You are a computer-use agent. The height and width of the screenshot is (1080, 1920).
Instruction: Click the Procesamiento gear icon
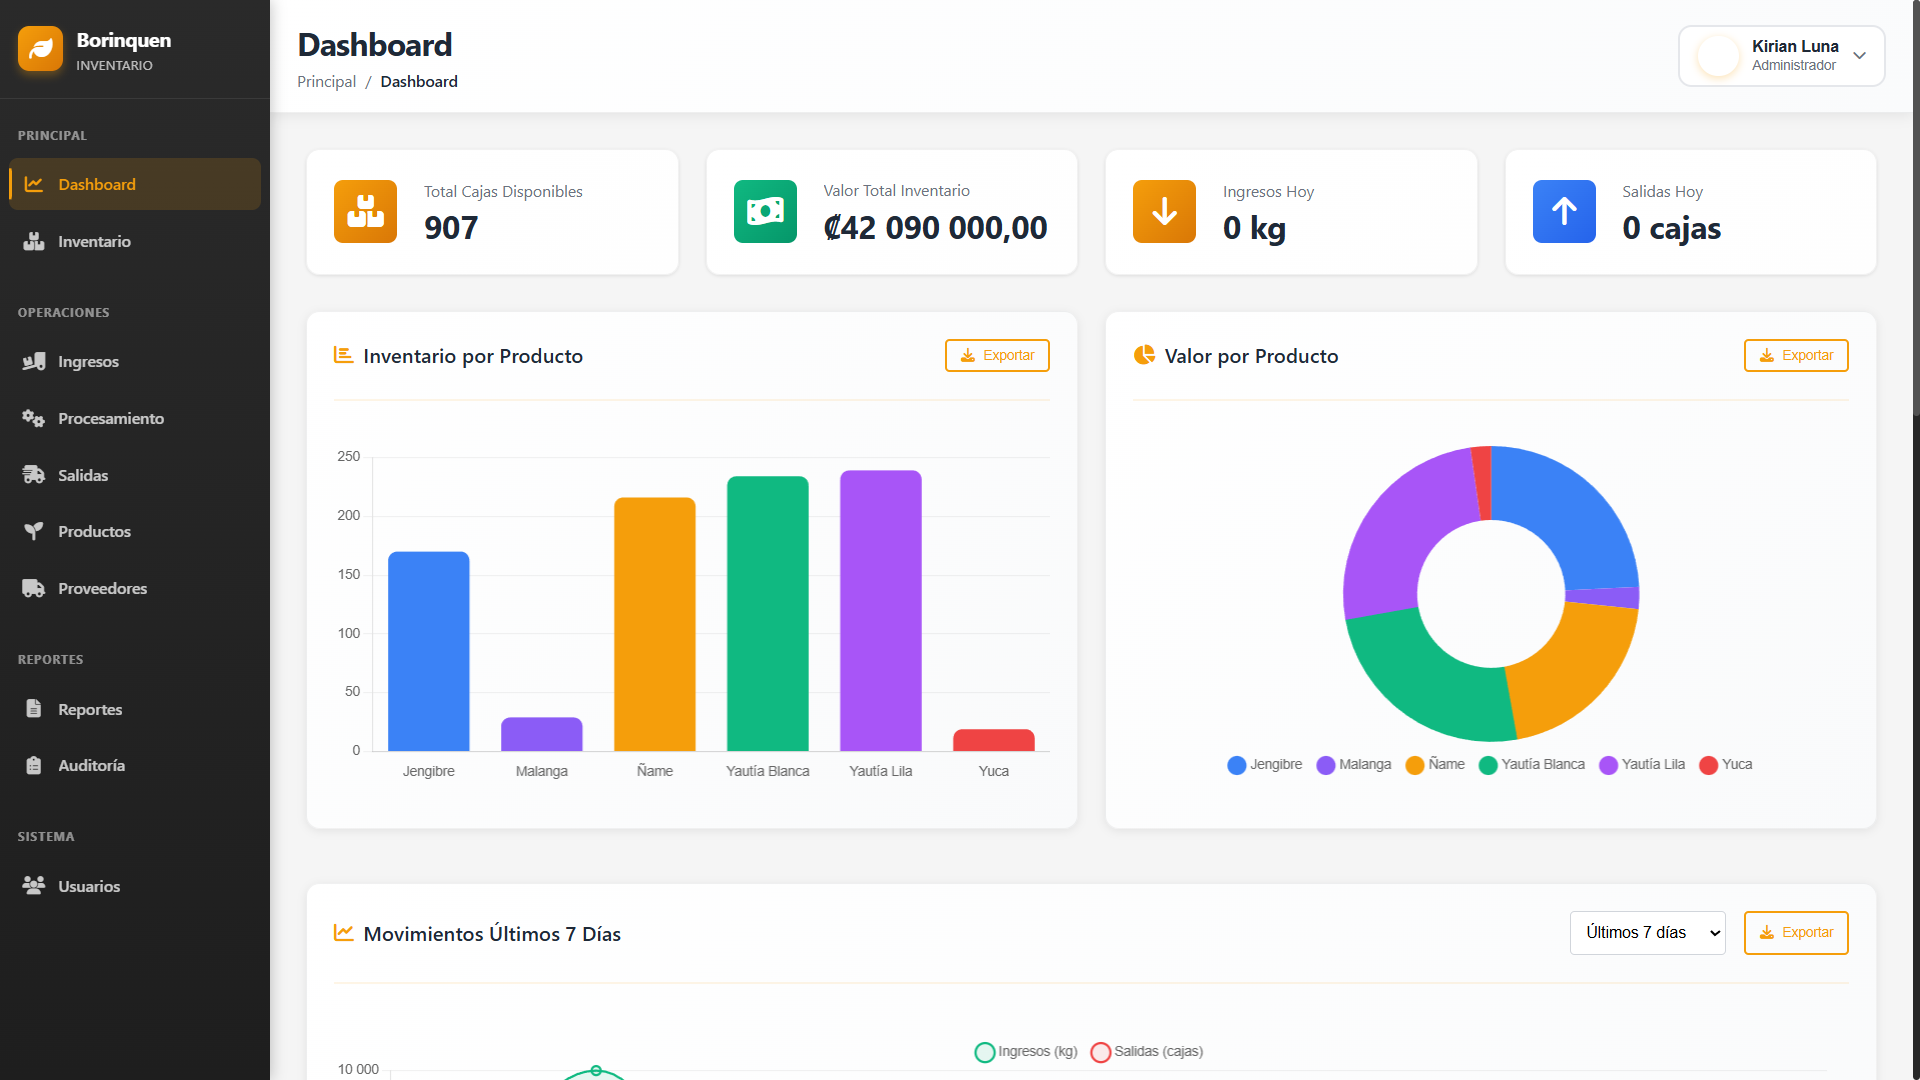[x=33, y=418]
